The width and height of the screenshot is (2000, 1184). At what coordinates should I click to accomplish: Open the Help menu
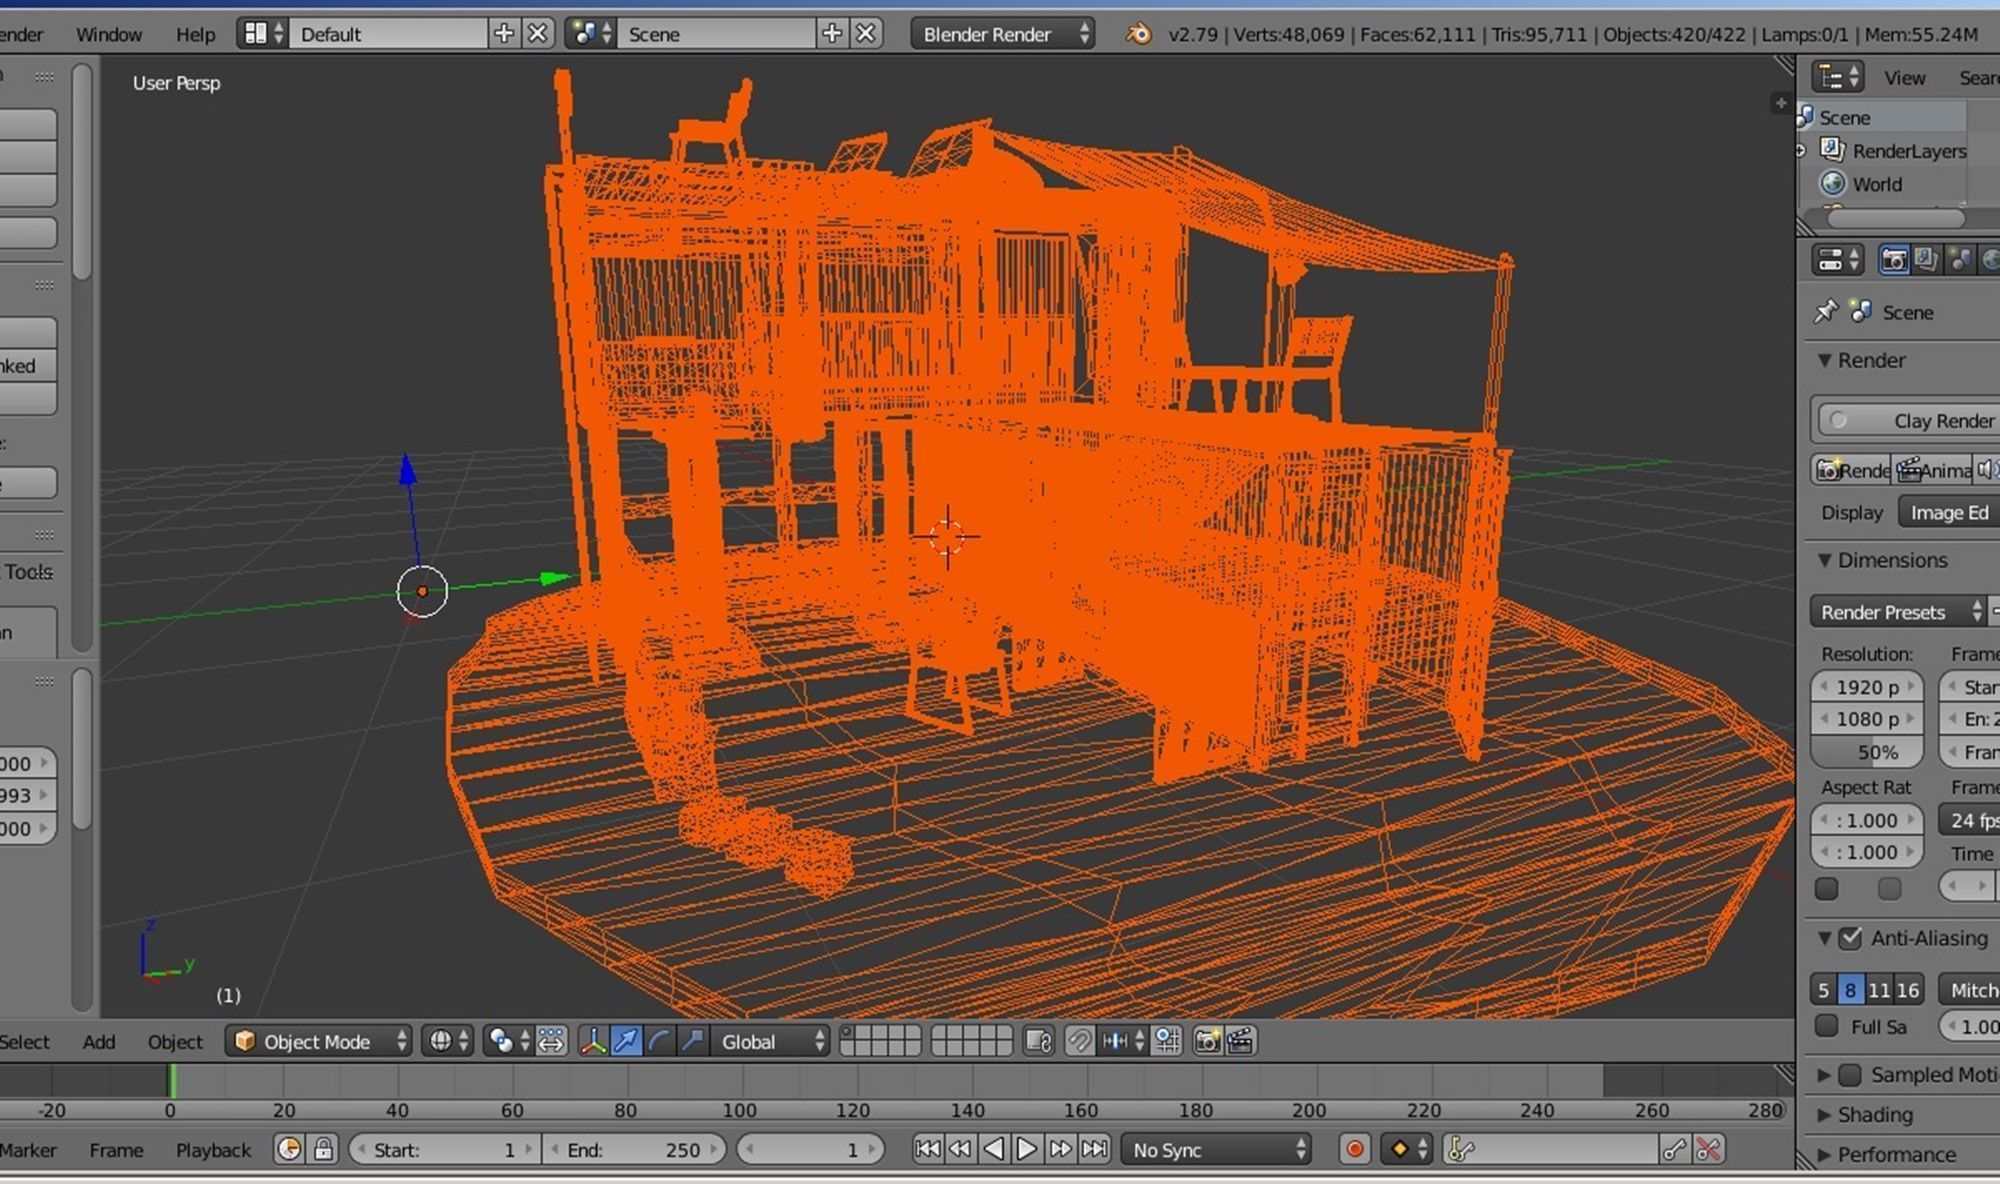tap(195, 34)
